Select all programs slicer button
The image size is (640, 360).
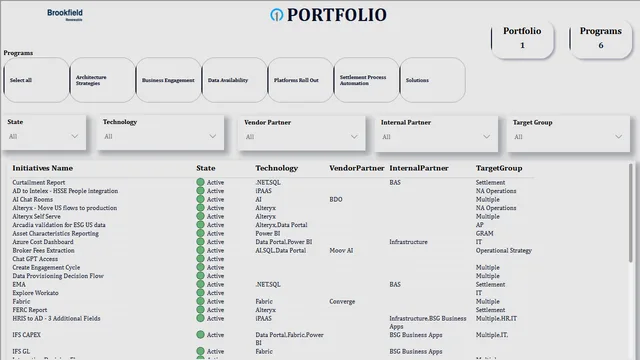click(x=36, y=80)
